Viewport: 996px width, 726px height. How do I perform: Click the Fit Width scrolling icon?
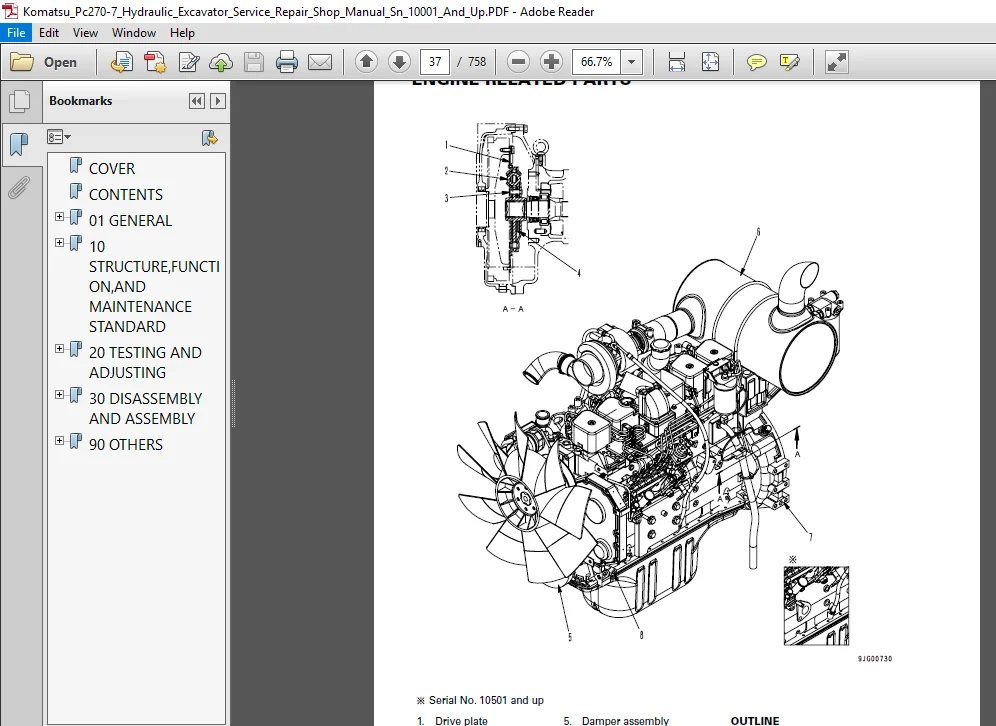click(x=676, y=62)
